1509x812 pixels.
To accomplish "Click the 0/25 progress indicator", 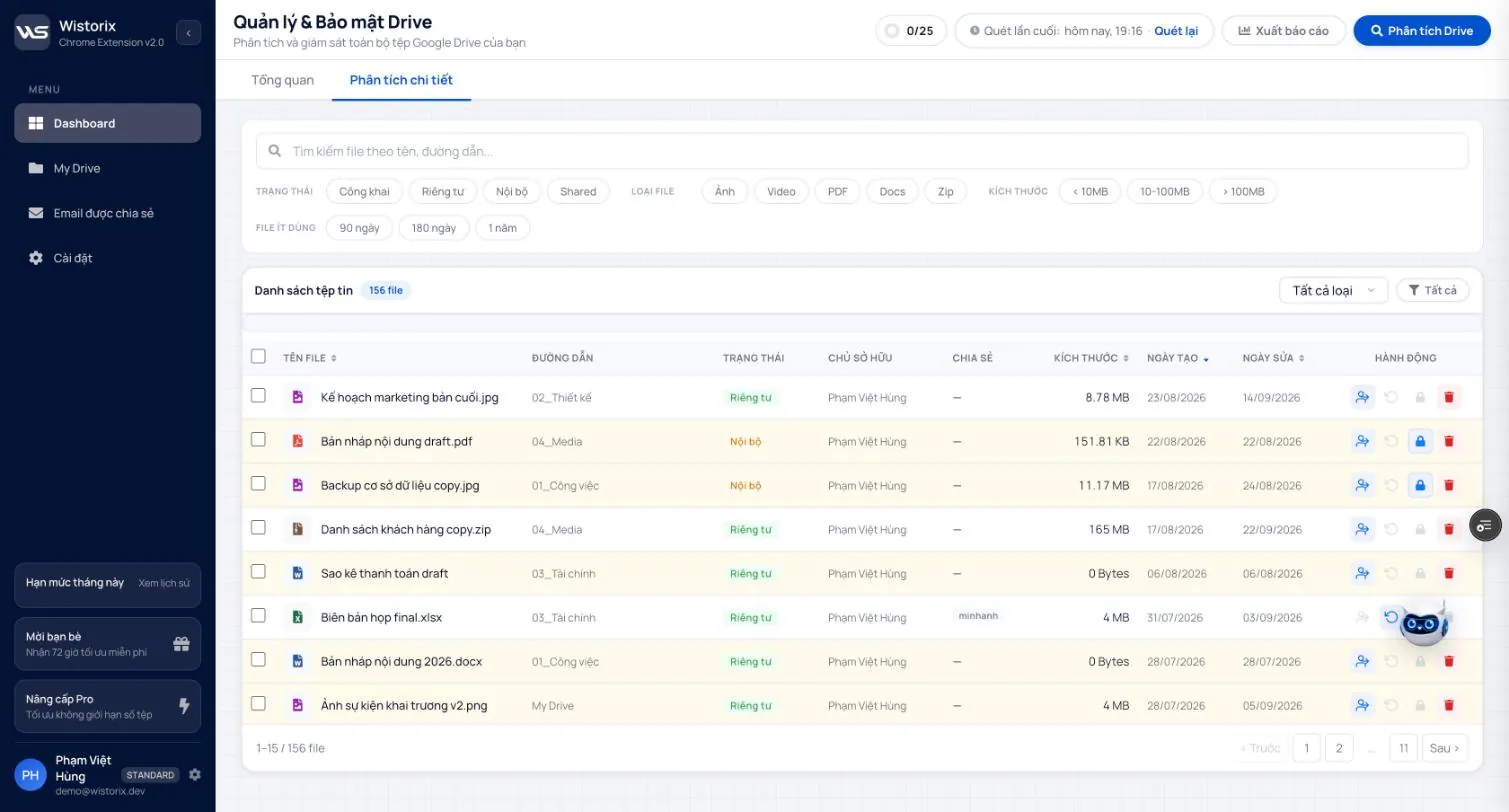I will click(910, 30).
